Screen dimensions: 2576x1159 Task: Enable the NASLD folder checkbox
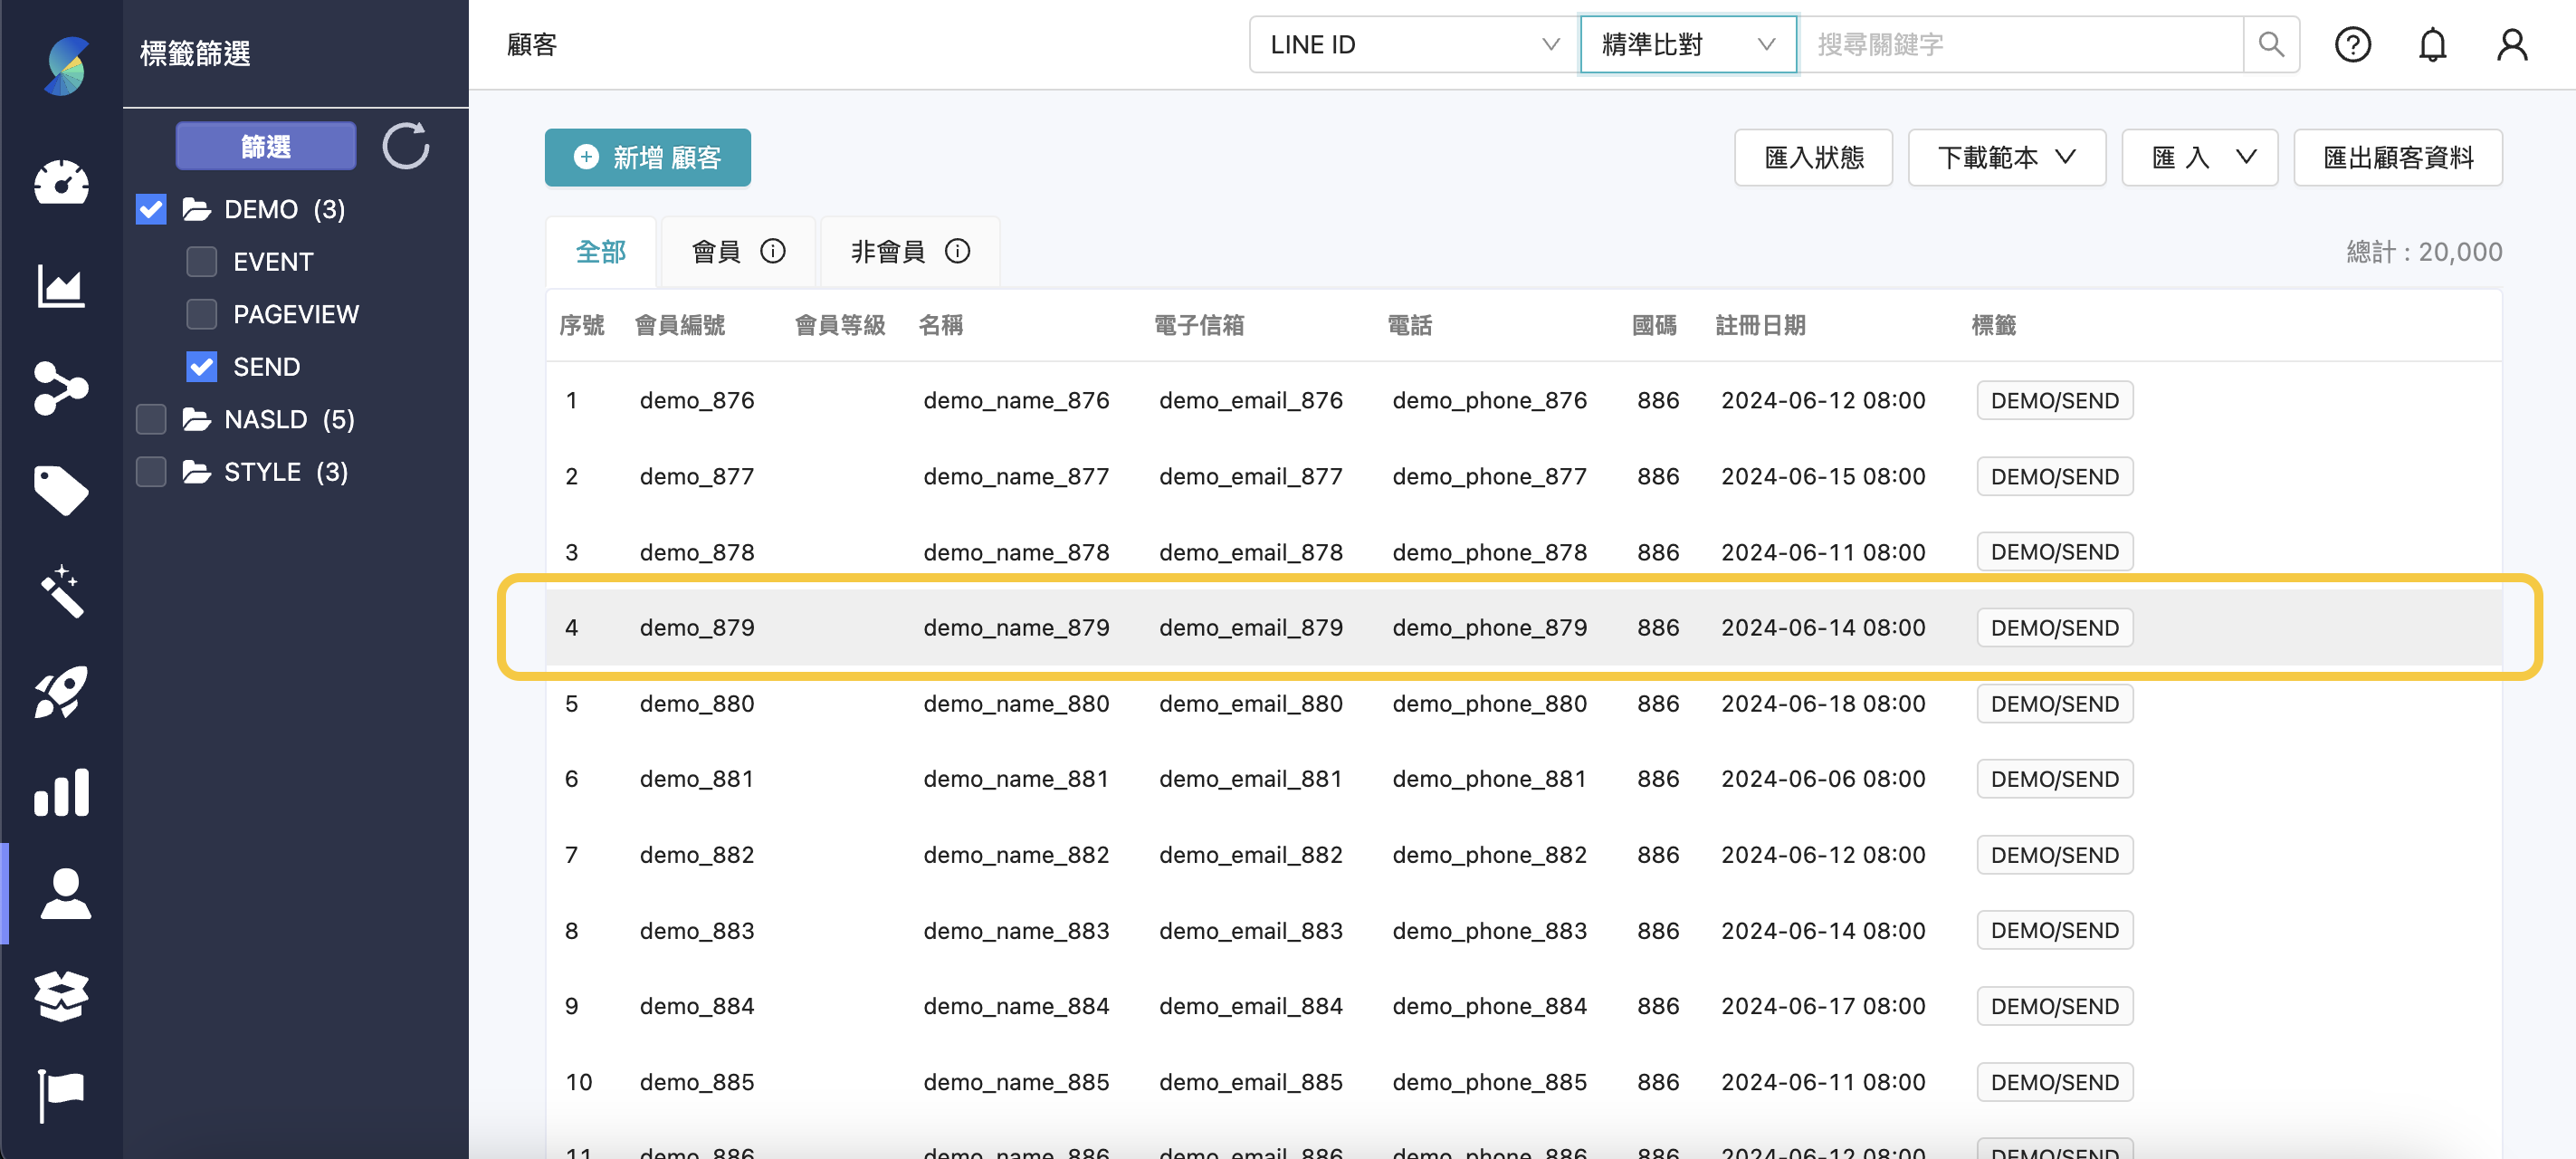pyautogui.click(x=151, y=419)
